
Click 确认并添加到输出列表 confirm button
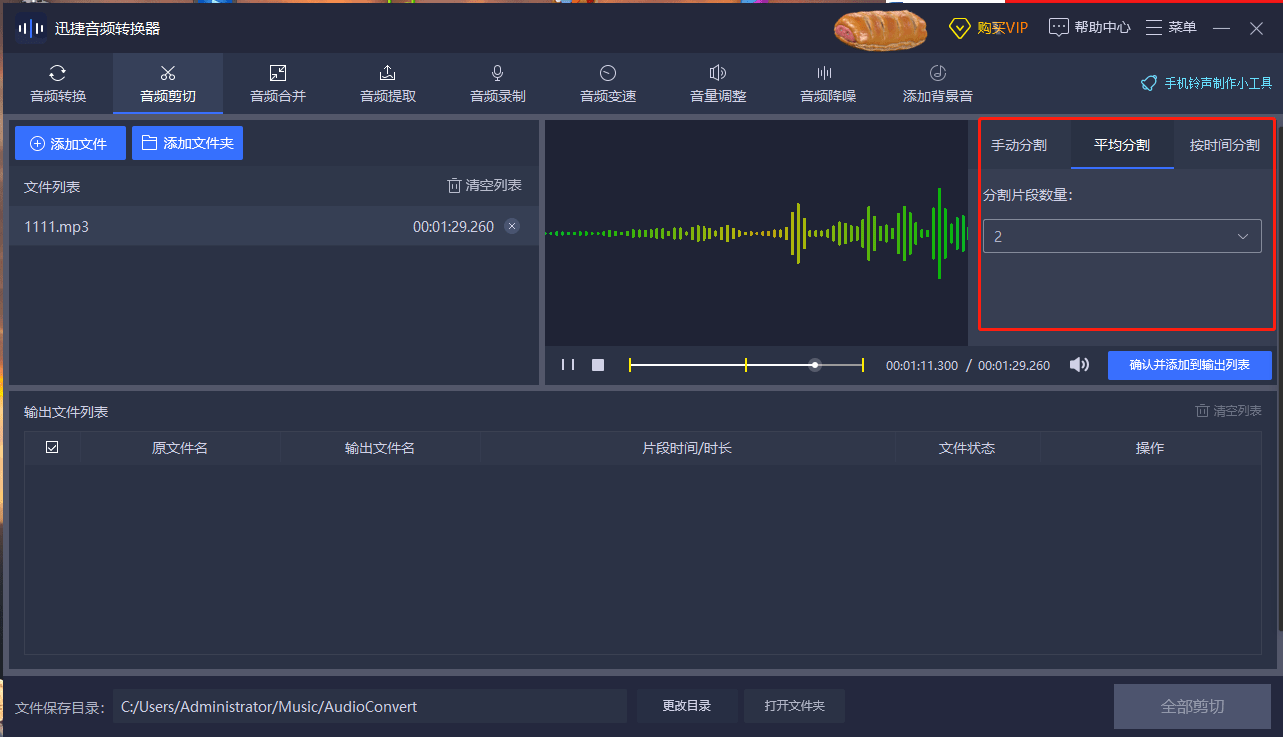coord(1190,365)
